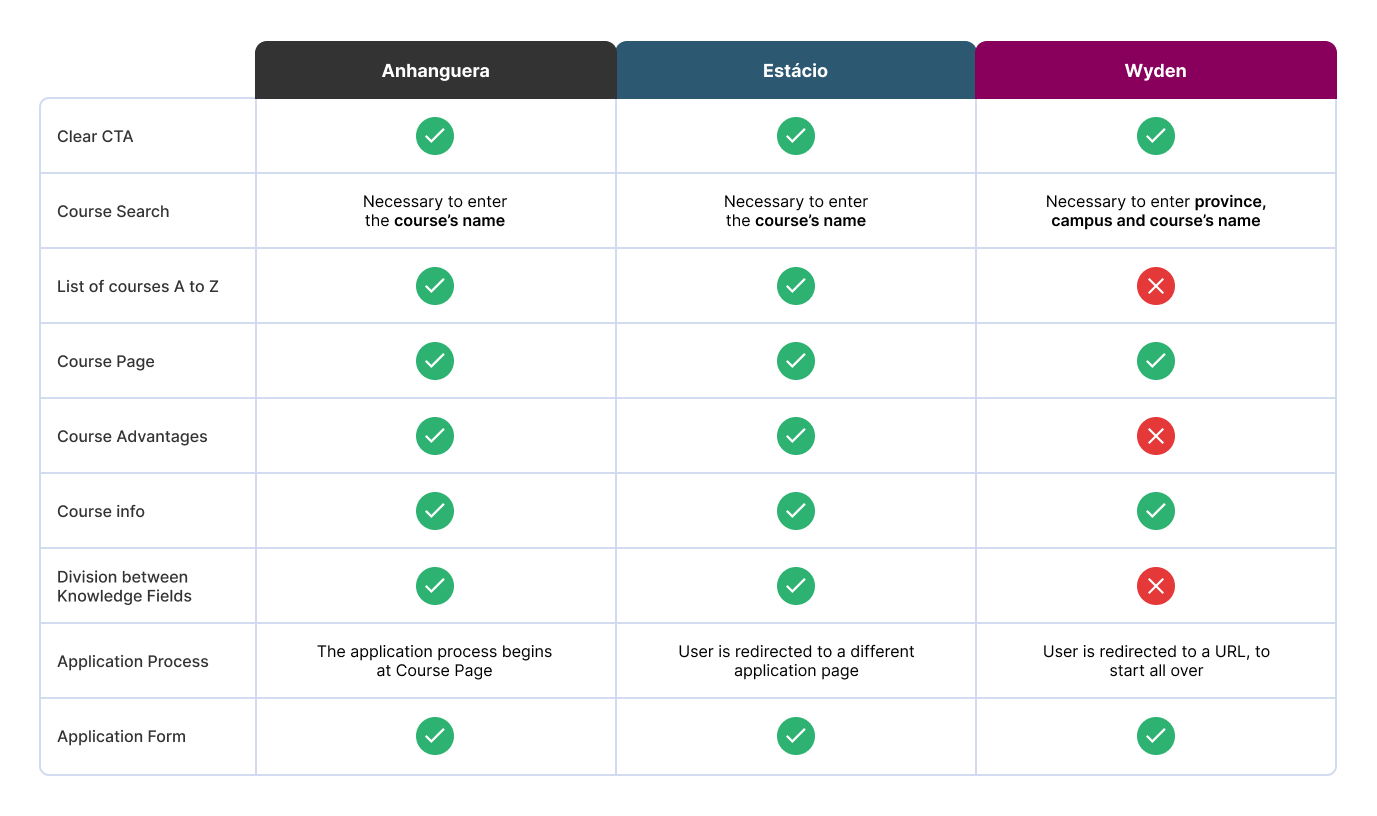Select the Anhanguera column header
1377x816 pixels.
[435, 71]
